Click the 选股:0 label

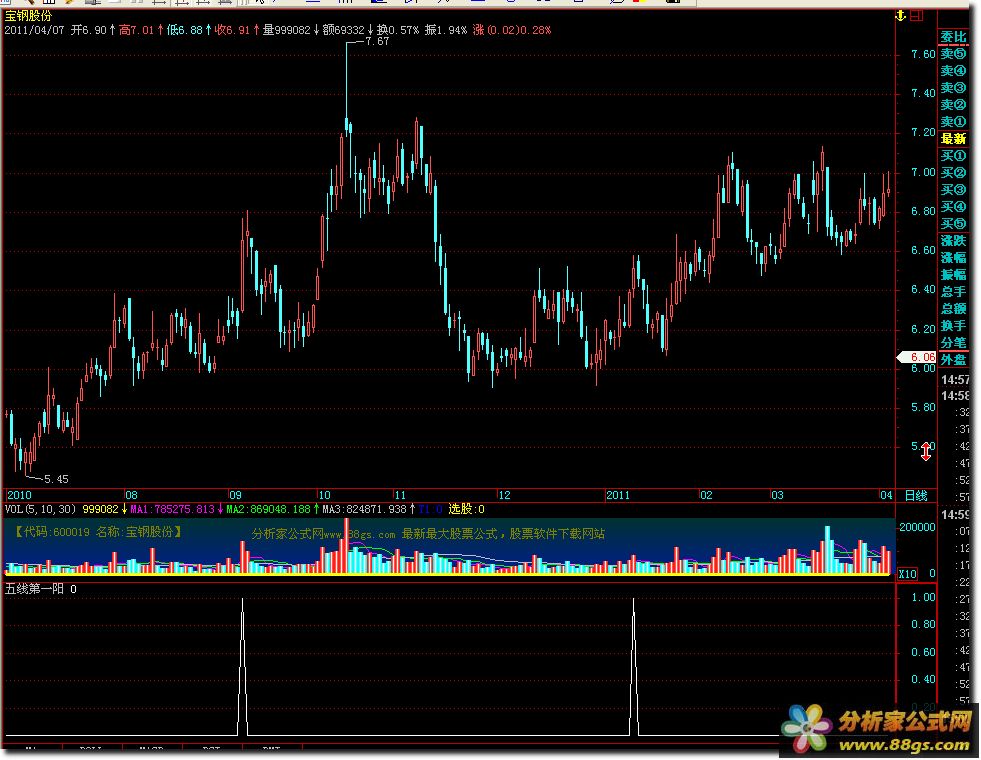466,510
